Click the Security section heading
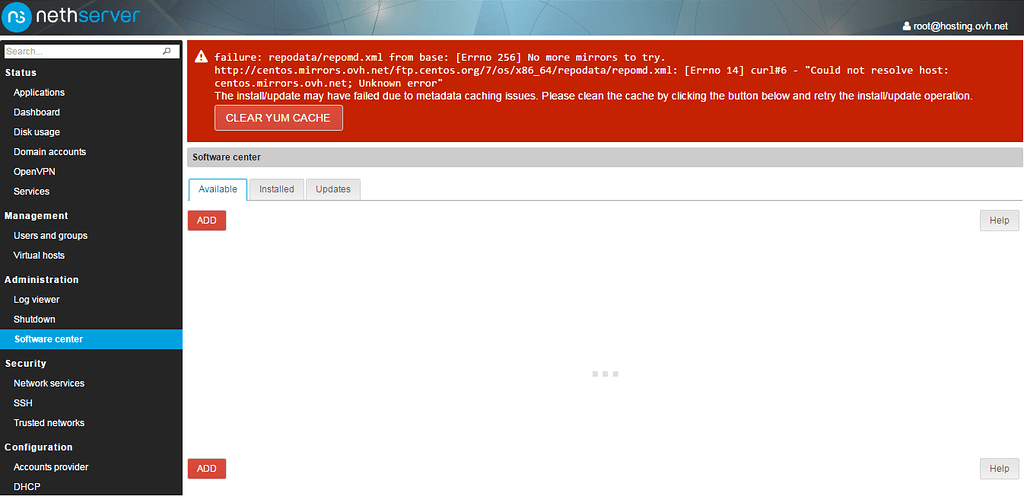This screenshot has width=1024, height=503. pos(25,363)
